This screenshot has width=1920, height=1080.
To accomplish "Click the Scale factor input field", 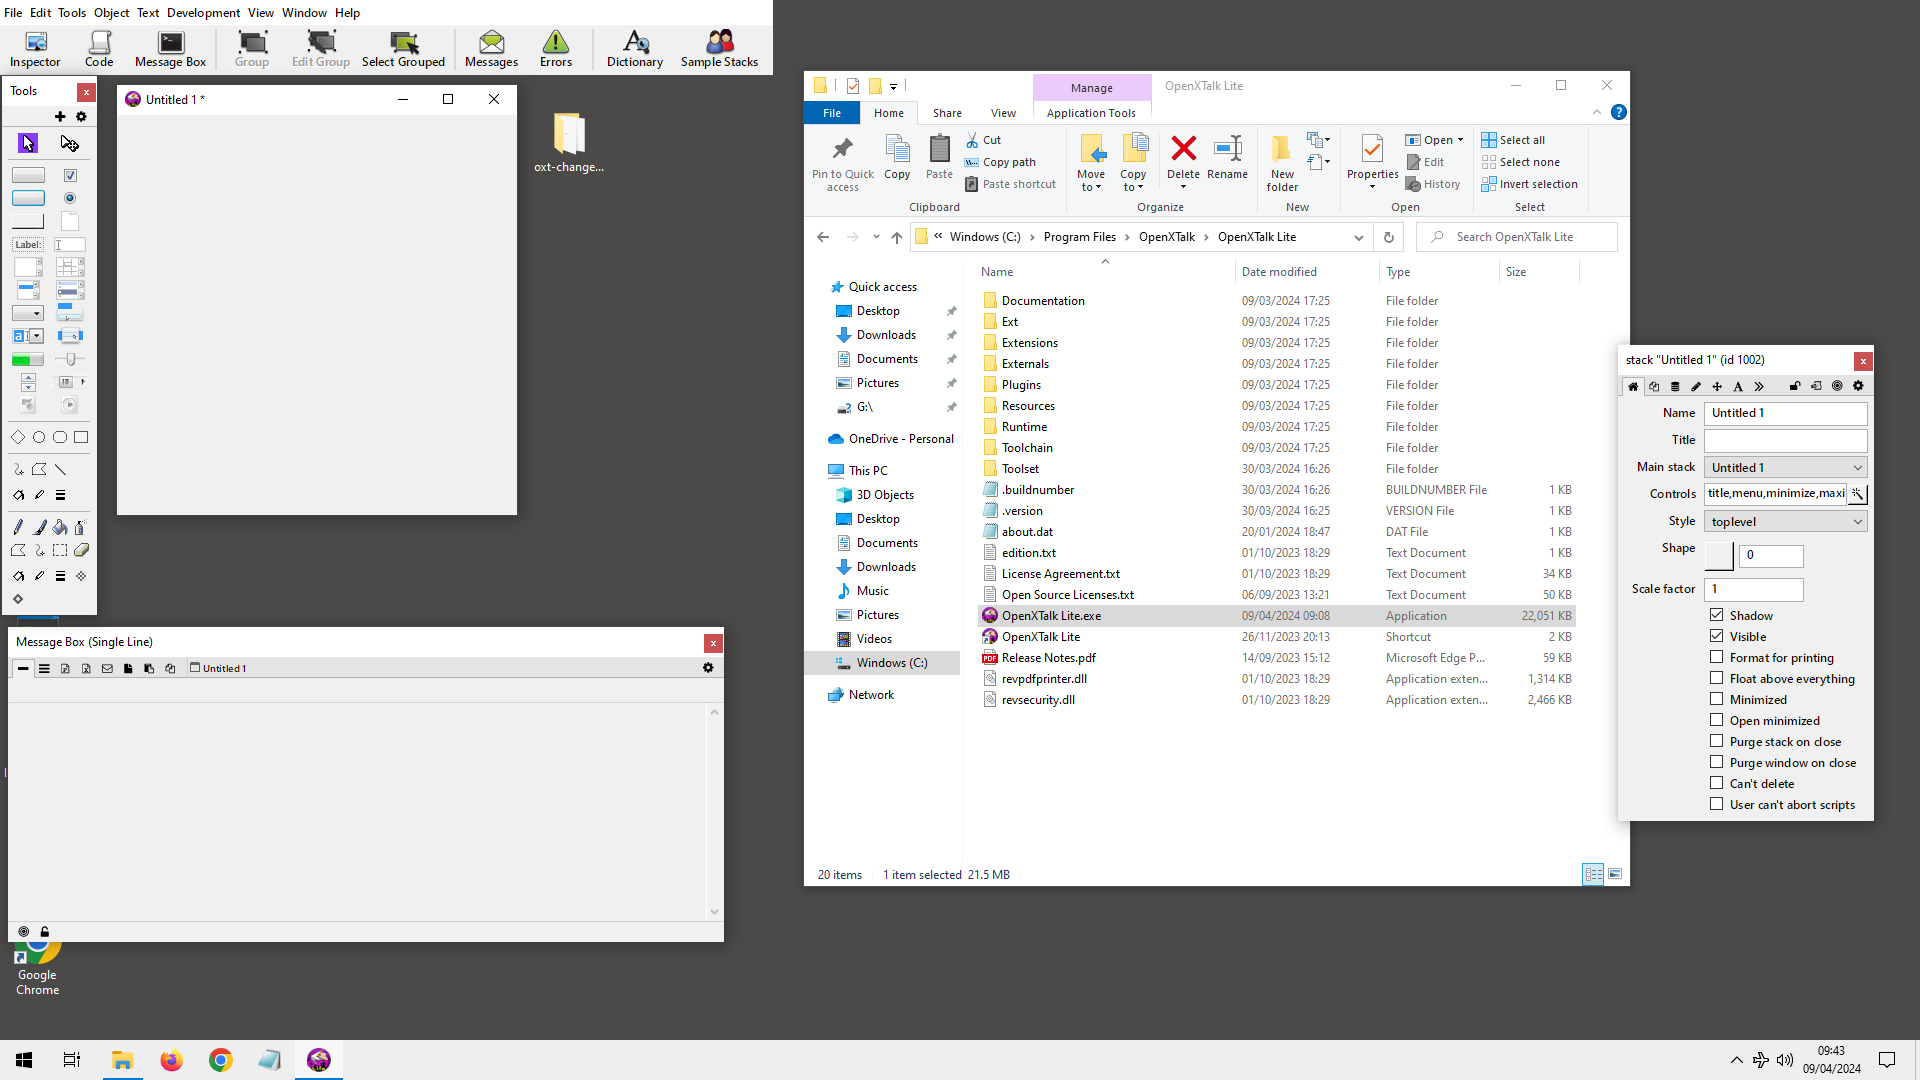I will click(x=1754, y=589).
